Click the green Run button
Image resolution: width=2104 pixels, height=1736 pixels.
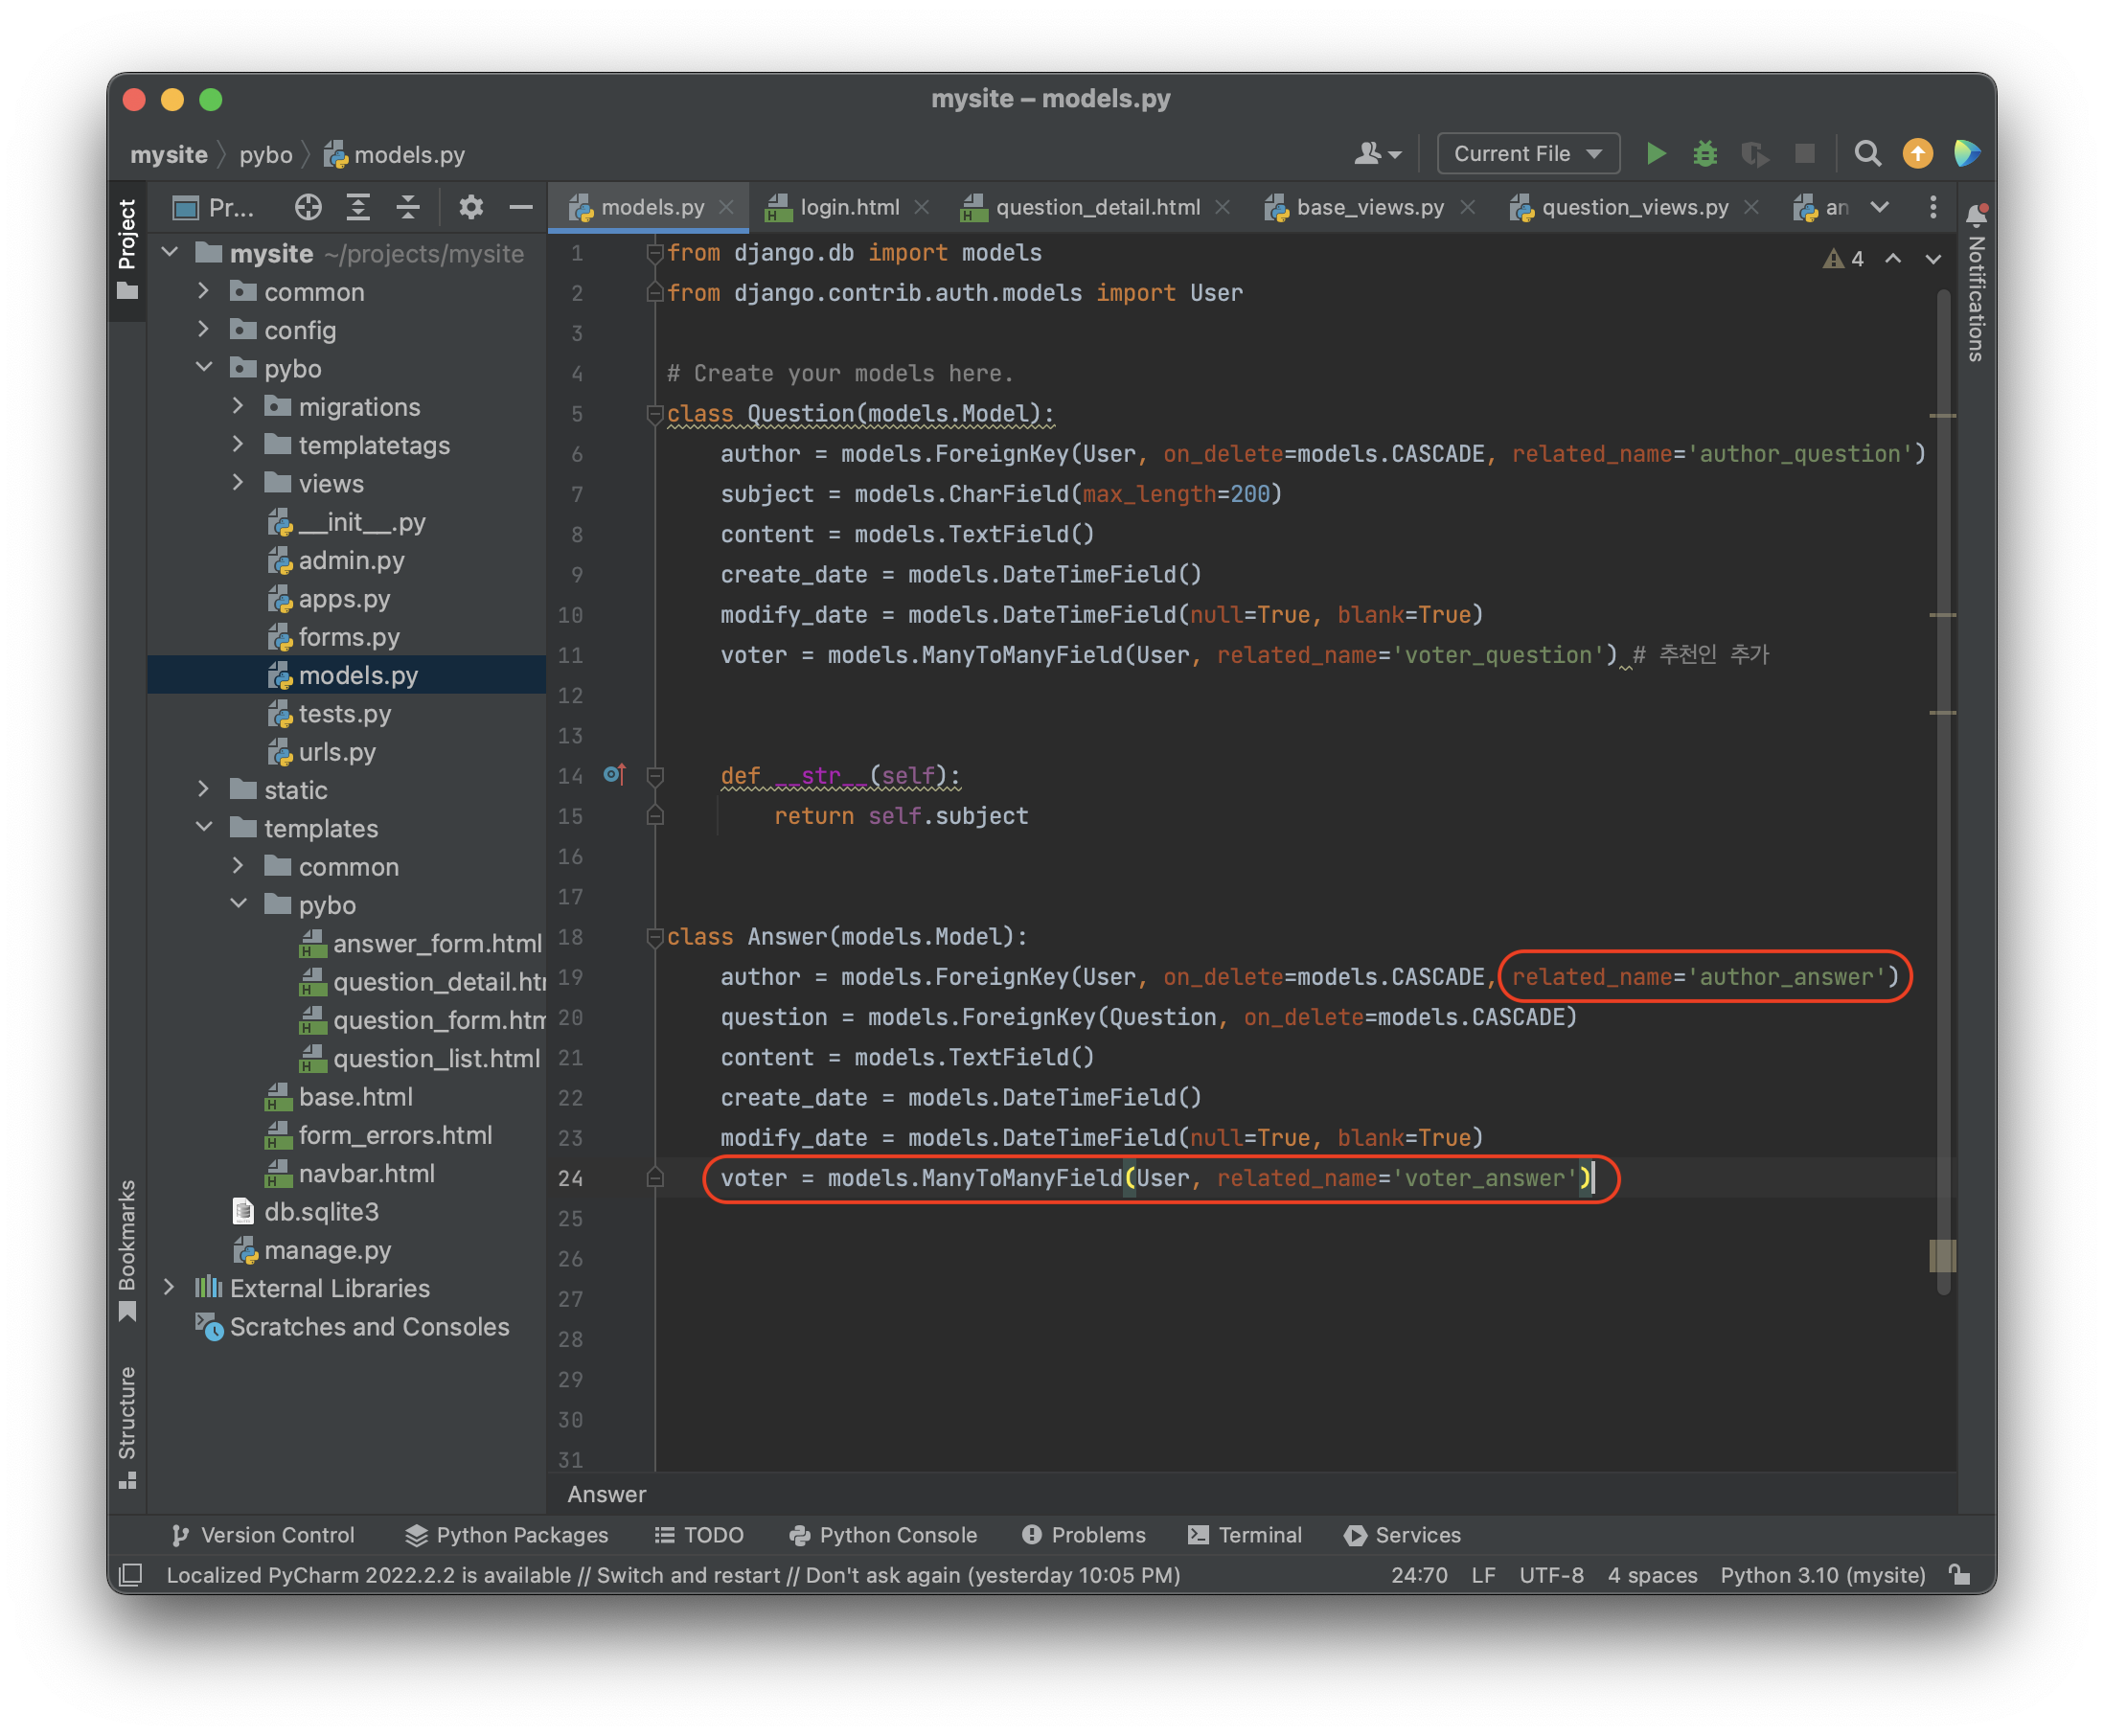coord(1655,154)
